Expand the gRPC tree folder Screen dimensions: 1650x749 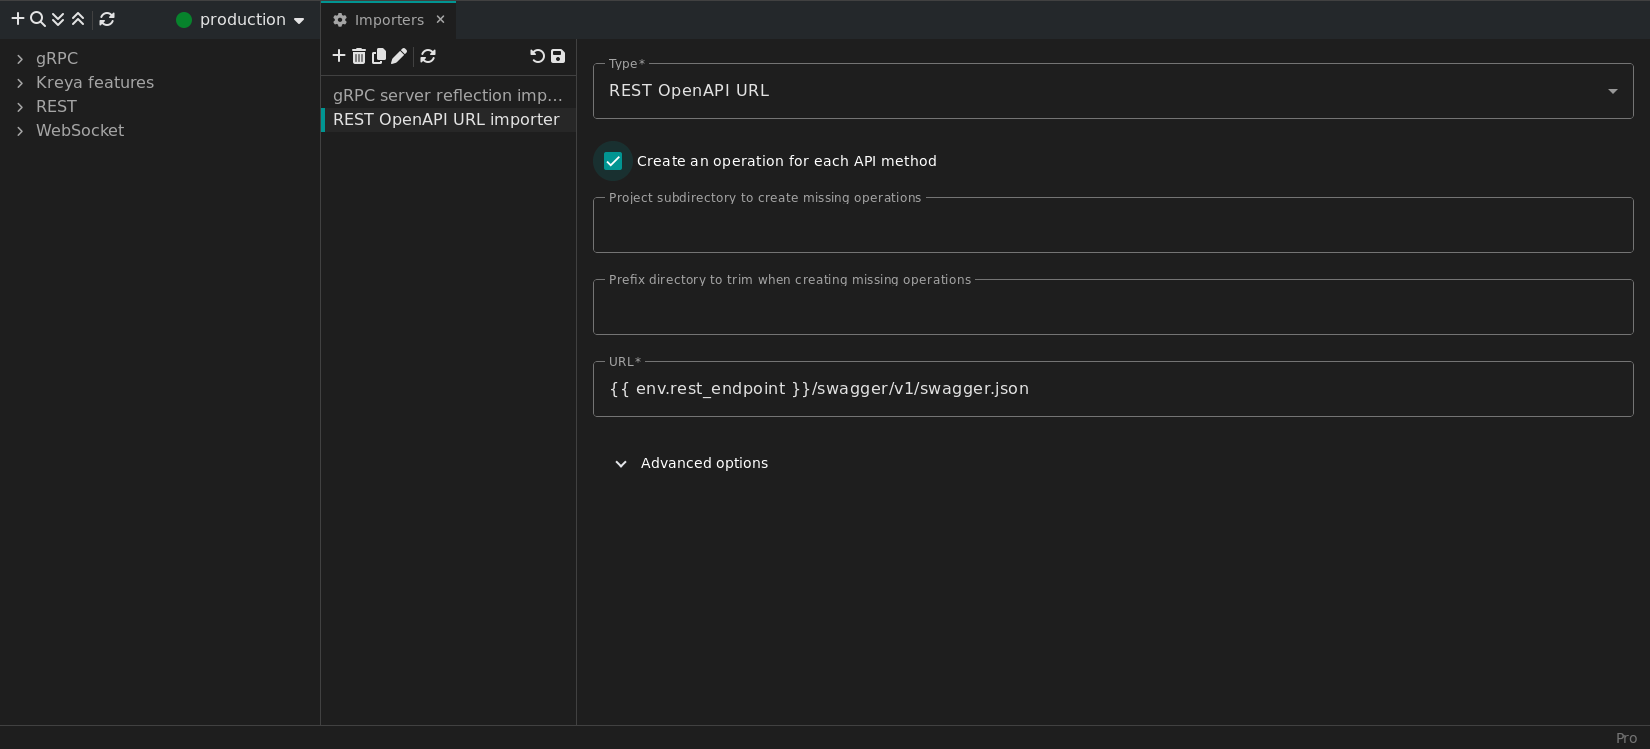tap(20, 59)
